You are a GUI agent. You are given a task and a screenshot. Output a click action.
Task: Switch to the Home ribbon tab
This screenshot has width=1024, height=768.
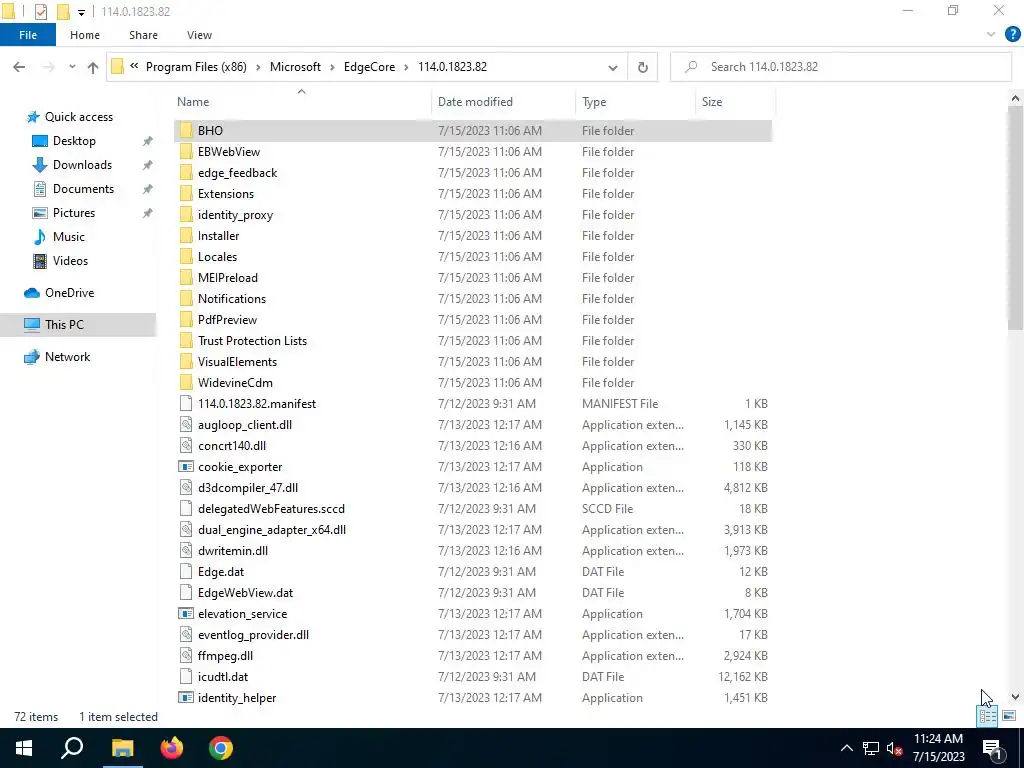click(x=85, y=35)
